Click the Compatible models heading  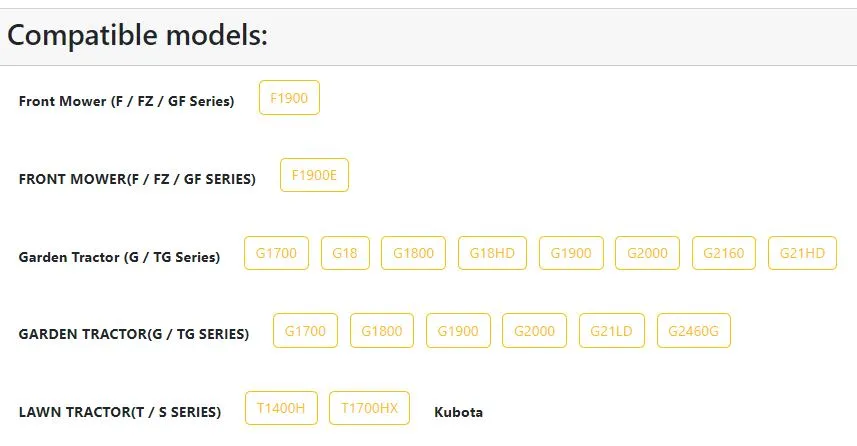click(138, 36)
